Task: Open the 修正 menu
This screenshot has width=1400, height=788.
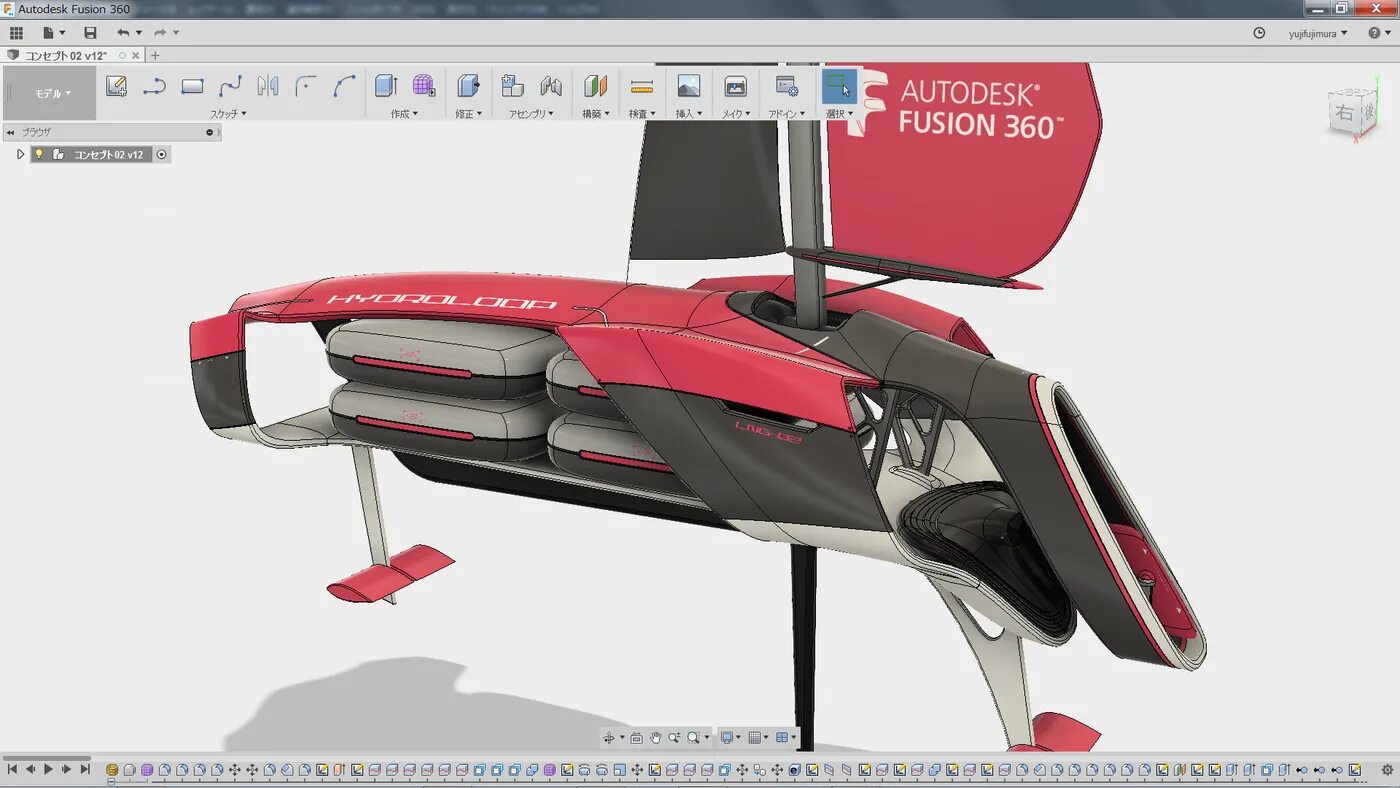Action: click(469, 114)
